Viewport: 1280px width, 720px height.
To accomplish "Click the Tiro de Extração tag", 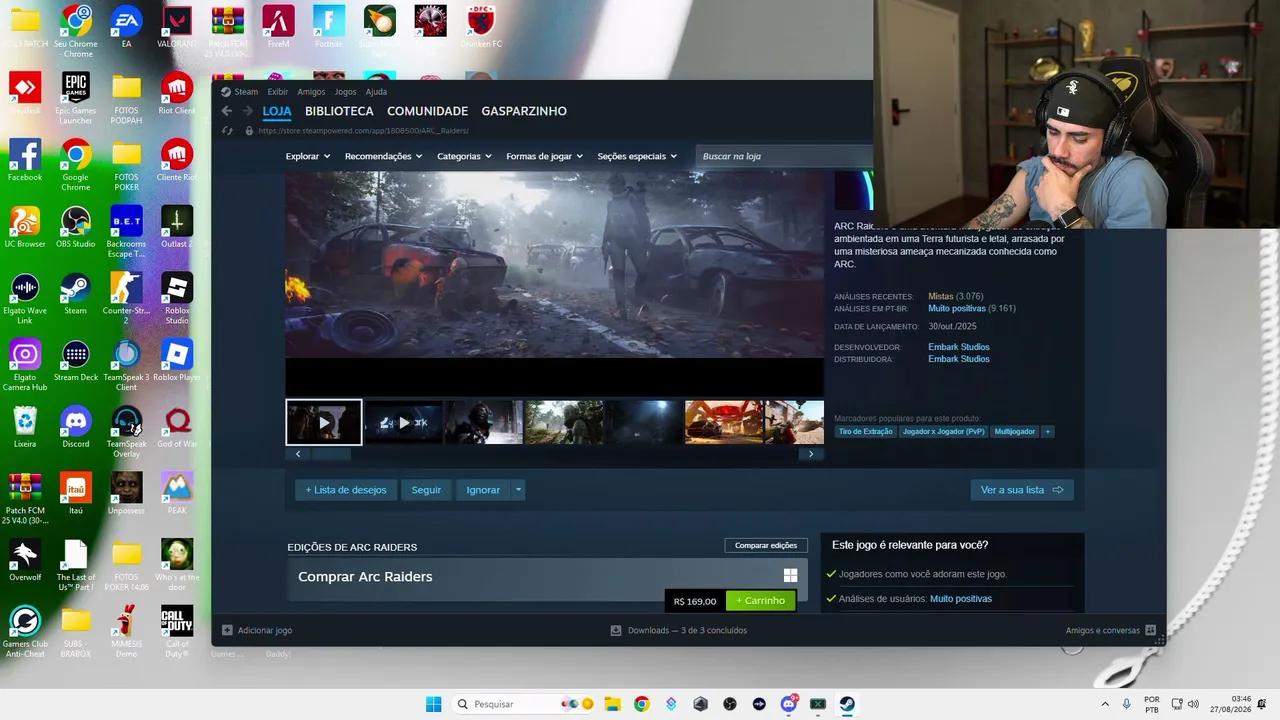I will 866,432.
